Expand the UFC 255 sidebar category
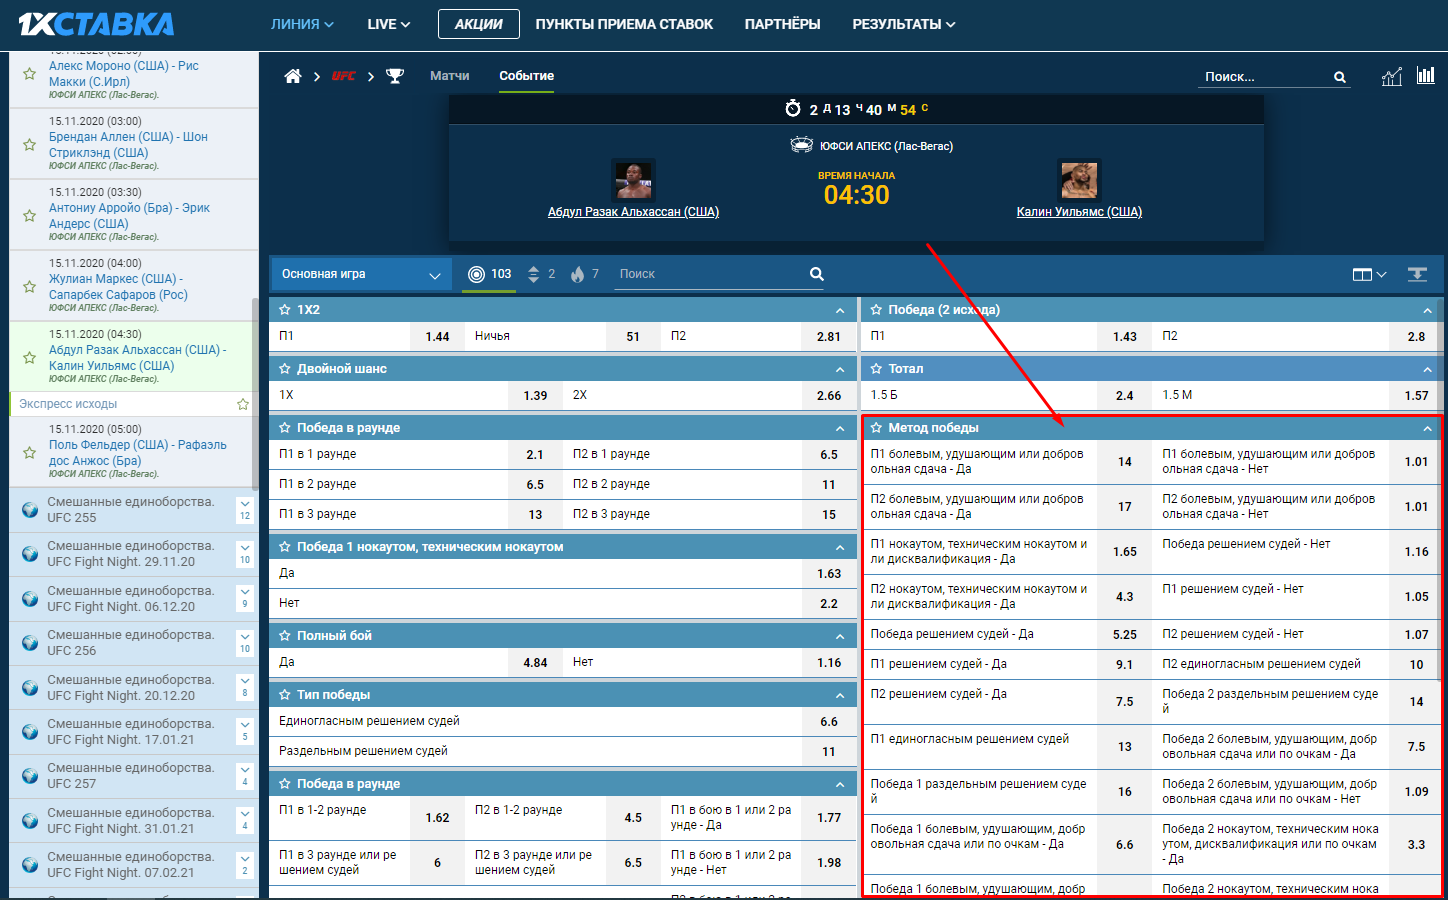The height and width of the screenshot is (900, 1448). tap(245, 510)
